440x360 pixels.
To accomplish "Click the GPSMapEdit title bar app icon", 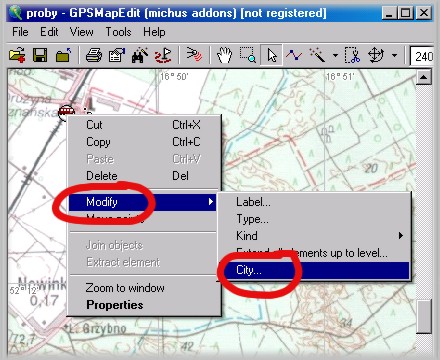I will pyautogui.click(x=15, y=13).
